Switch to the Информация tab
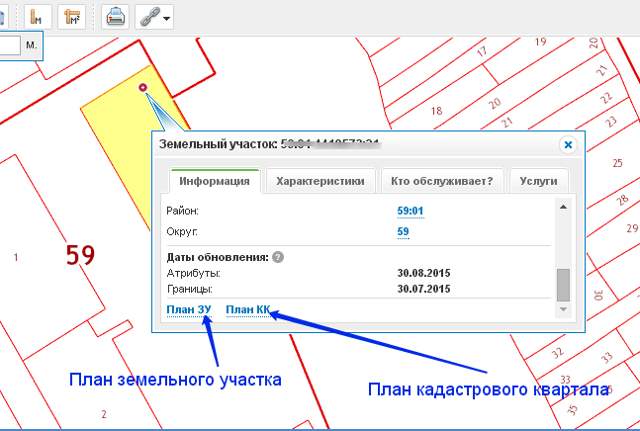This screenshot has width=640, height=431. pyautogui.click(x=214, y=181)
